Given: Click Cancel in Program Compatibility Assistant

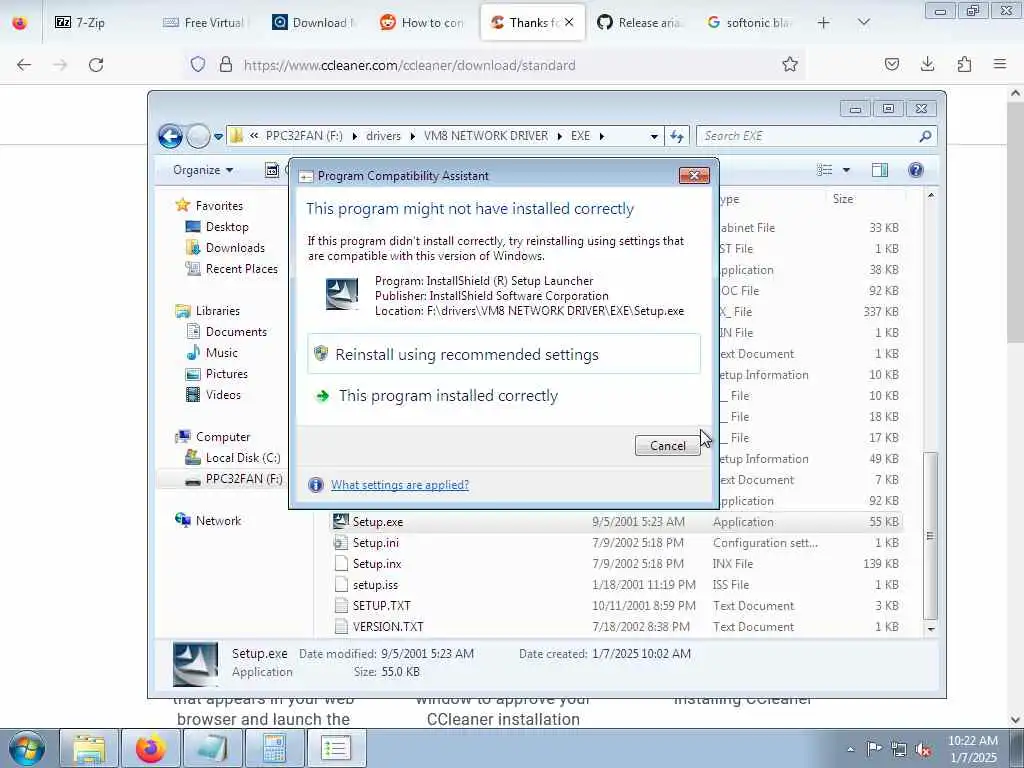Looking at the screenshot, I should click(667, 445).
